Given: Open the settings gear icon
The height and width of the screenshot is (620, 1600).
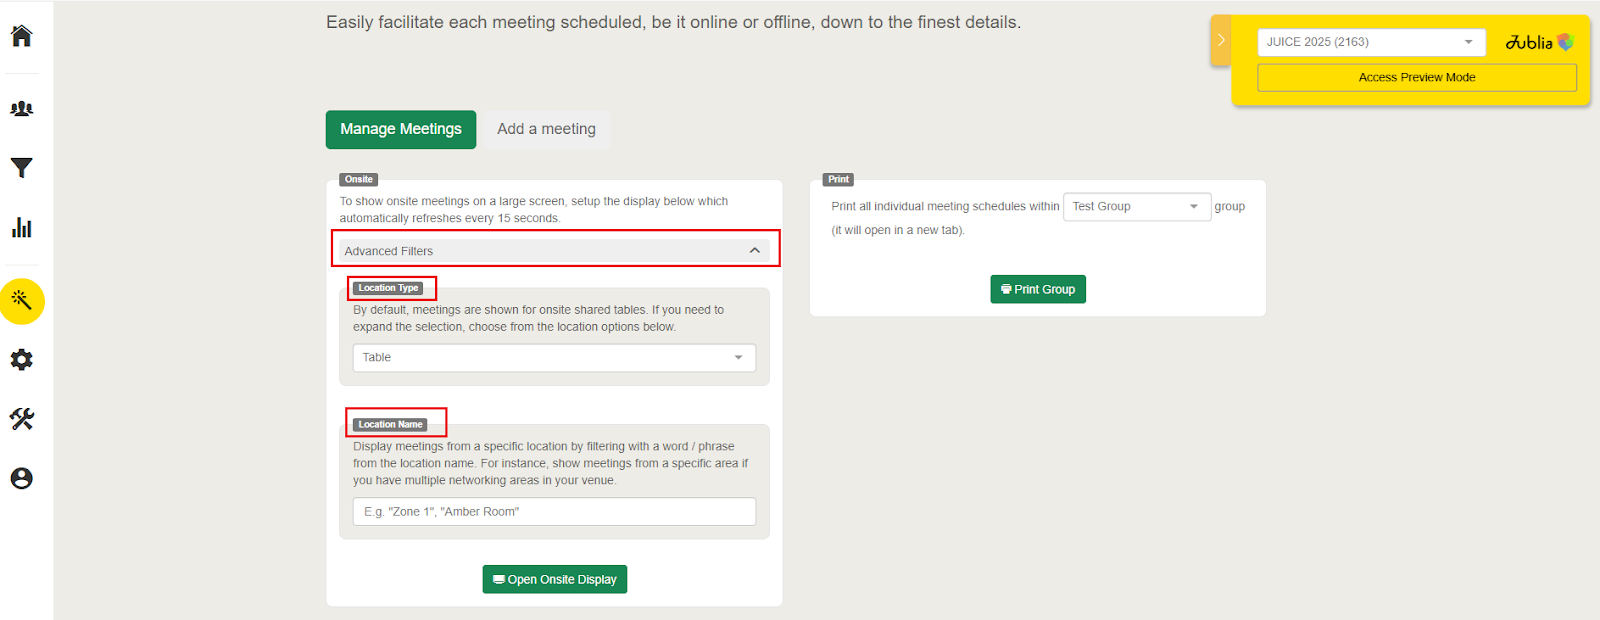Looking at the screenshot, I should pyautogui.click(x=22, y=360).
